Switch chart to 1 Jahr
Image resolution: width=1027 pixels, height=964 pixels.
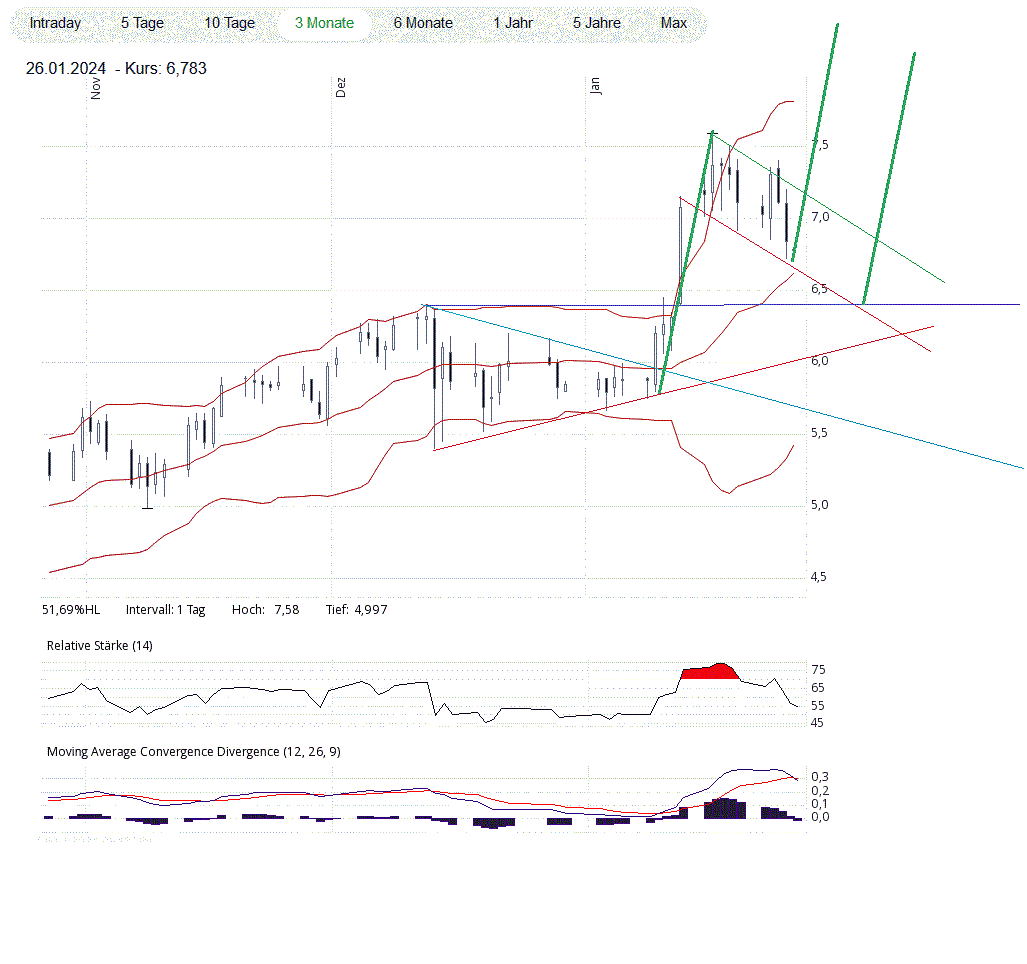[513, 24]
